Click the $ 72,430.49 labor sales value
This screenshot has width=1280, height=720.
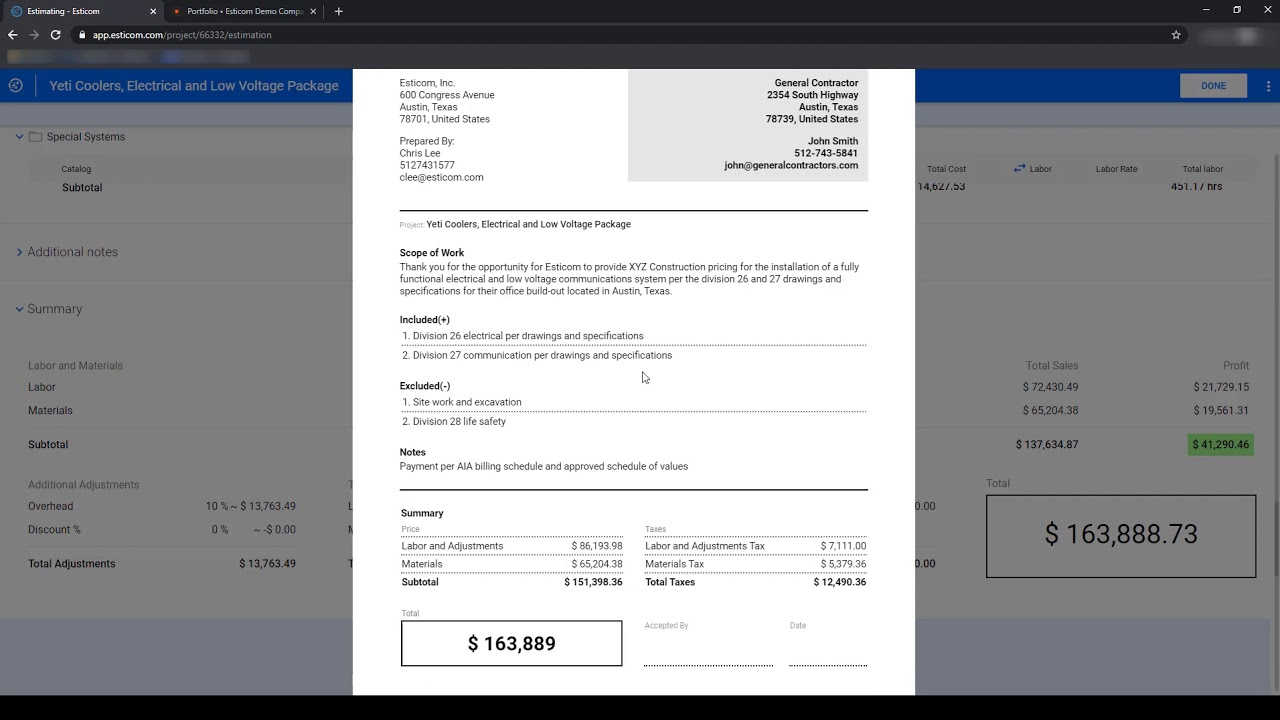(1050, 387)
